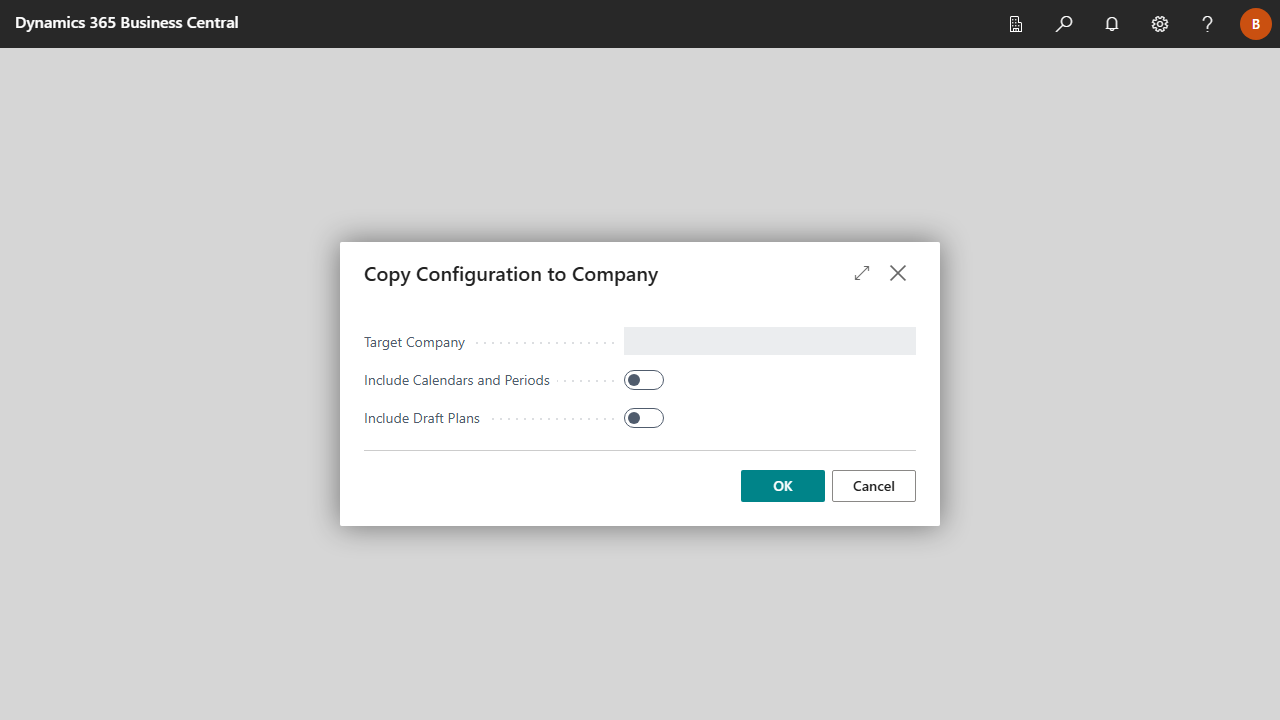The width and height of the screenshot is (1280, 720).
Task: Open the company information page icon
Action: (x=1016, y=24)
